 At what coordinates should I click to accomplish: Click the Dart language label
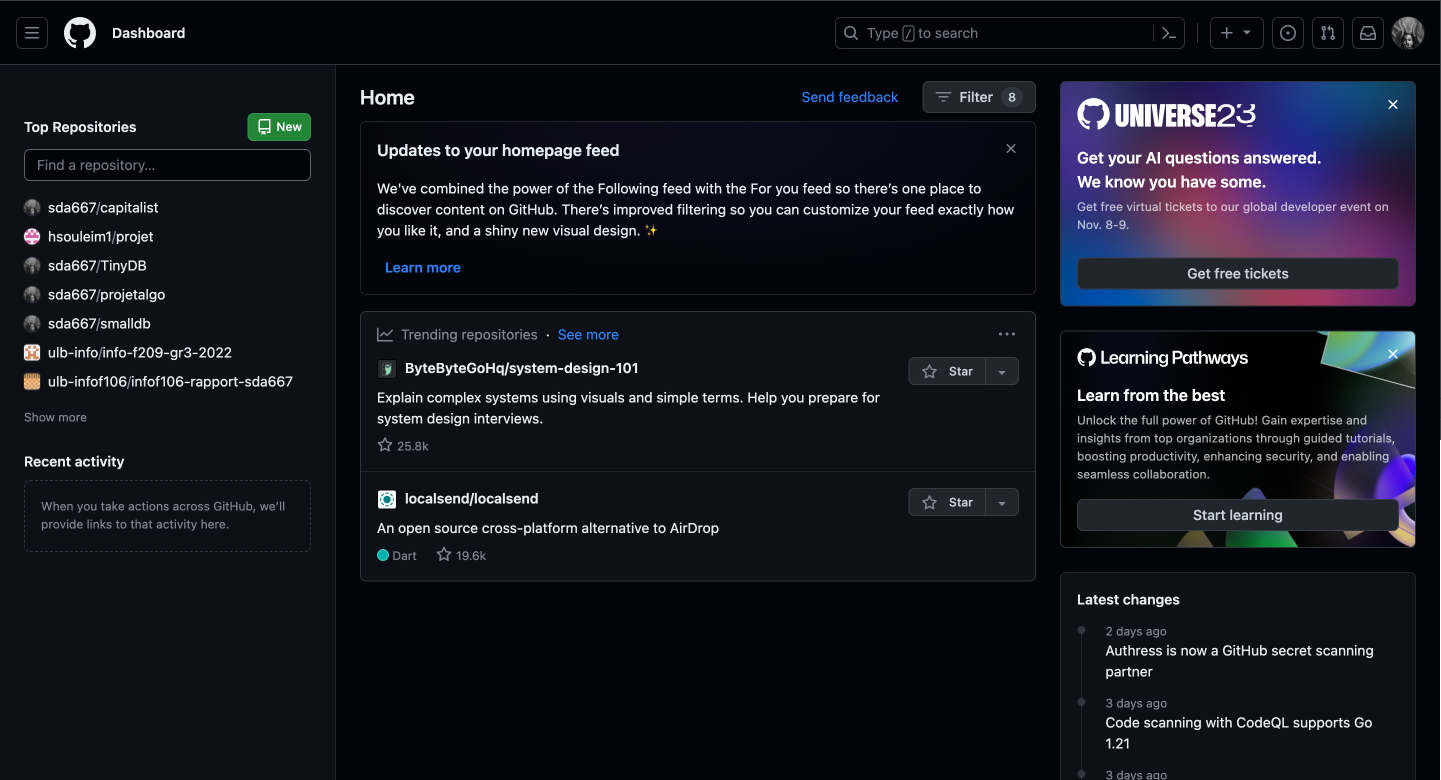pyautogui.click(x=397, y=555)
